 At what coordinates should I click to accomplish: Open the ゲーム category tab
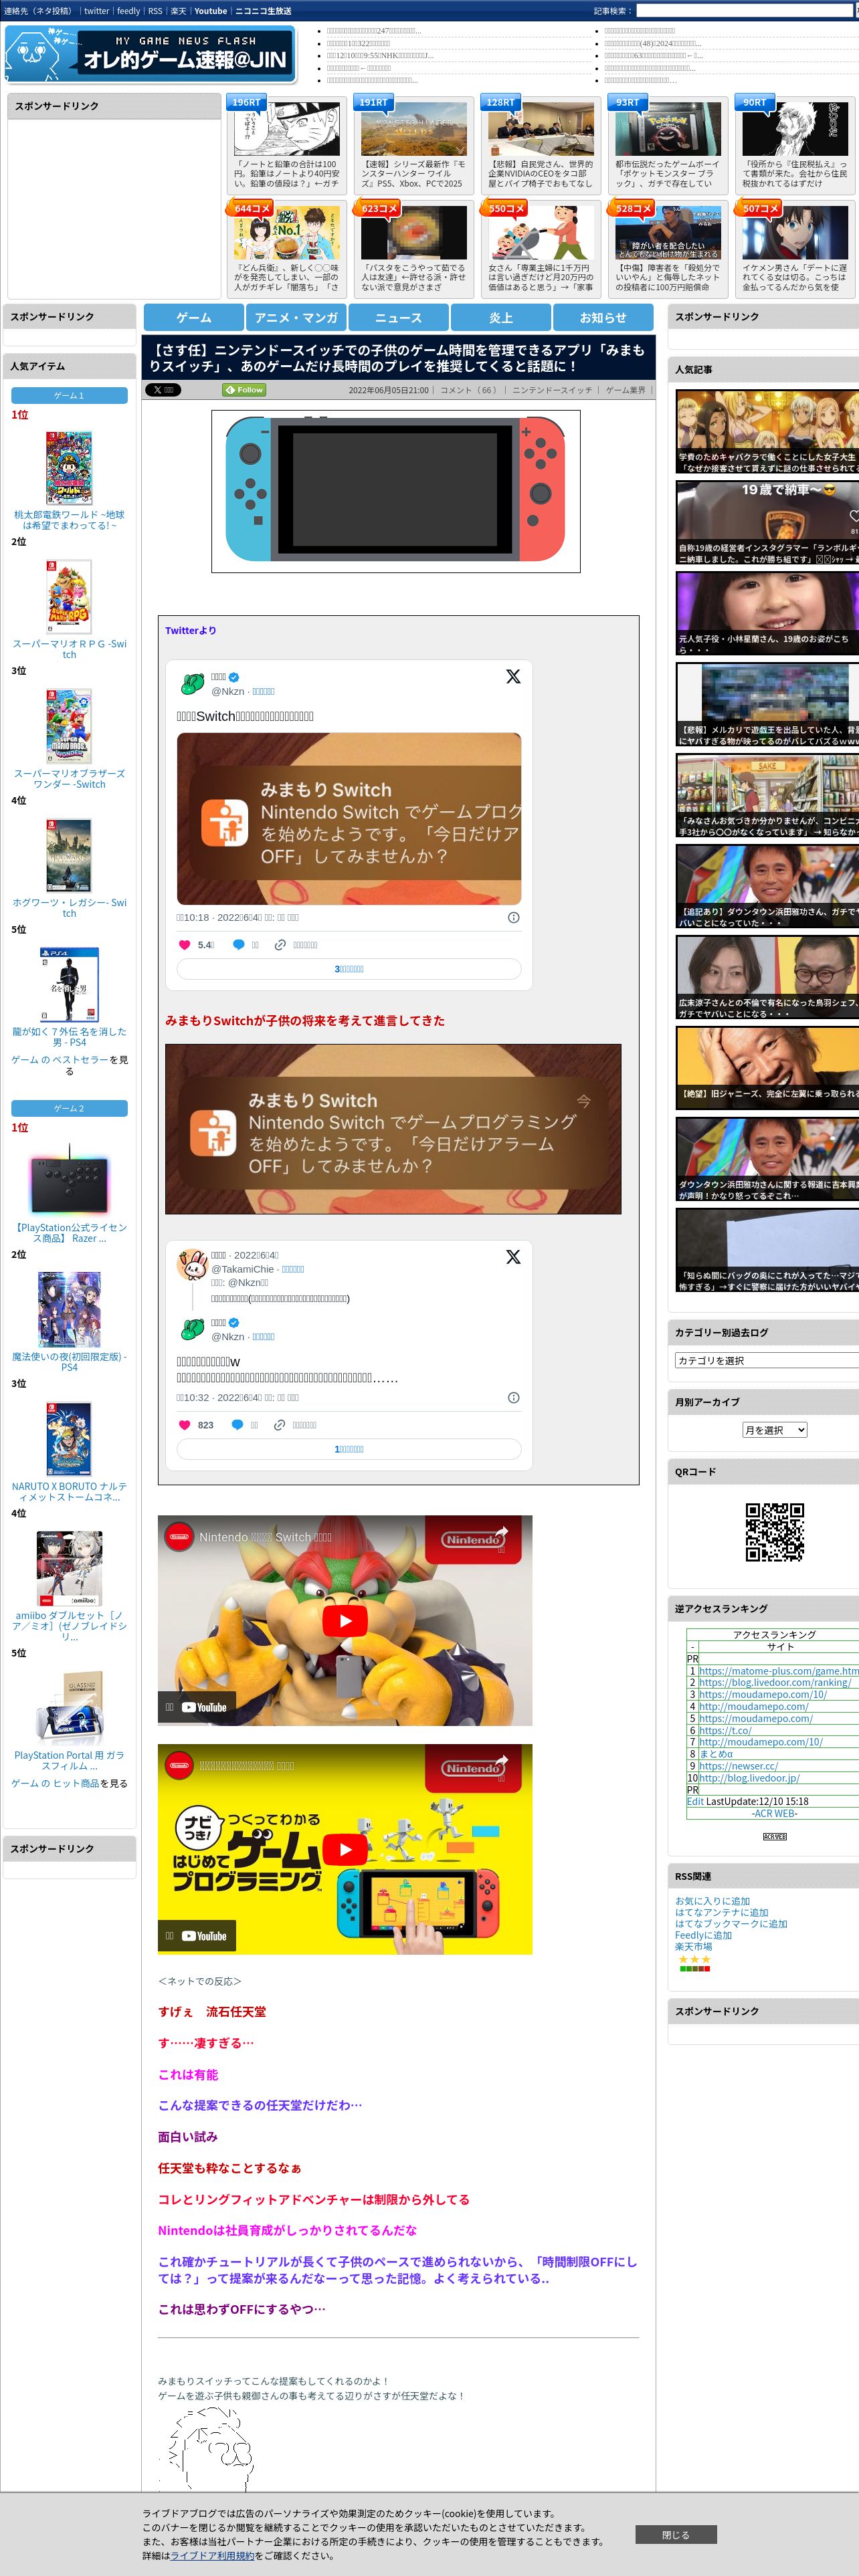(194, 317)
